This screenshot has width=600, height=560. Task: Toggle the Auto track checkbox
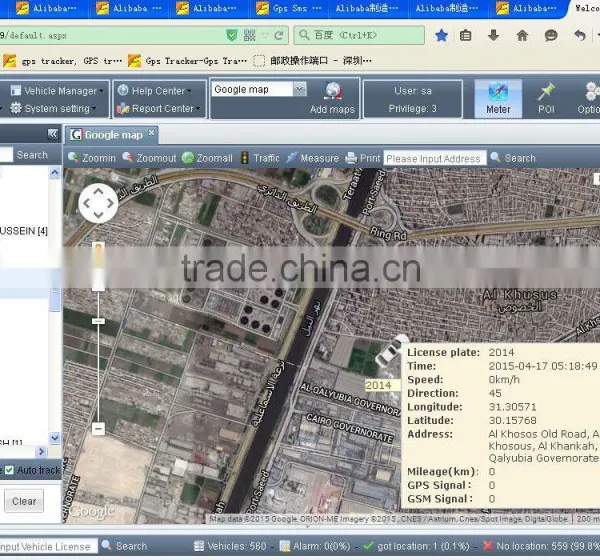point(9,470)
